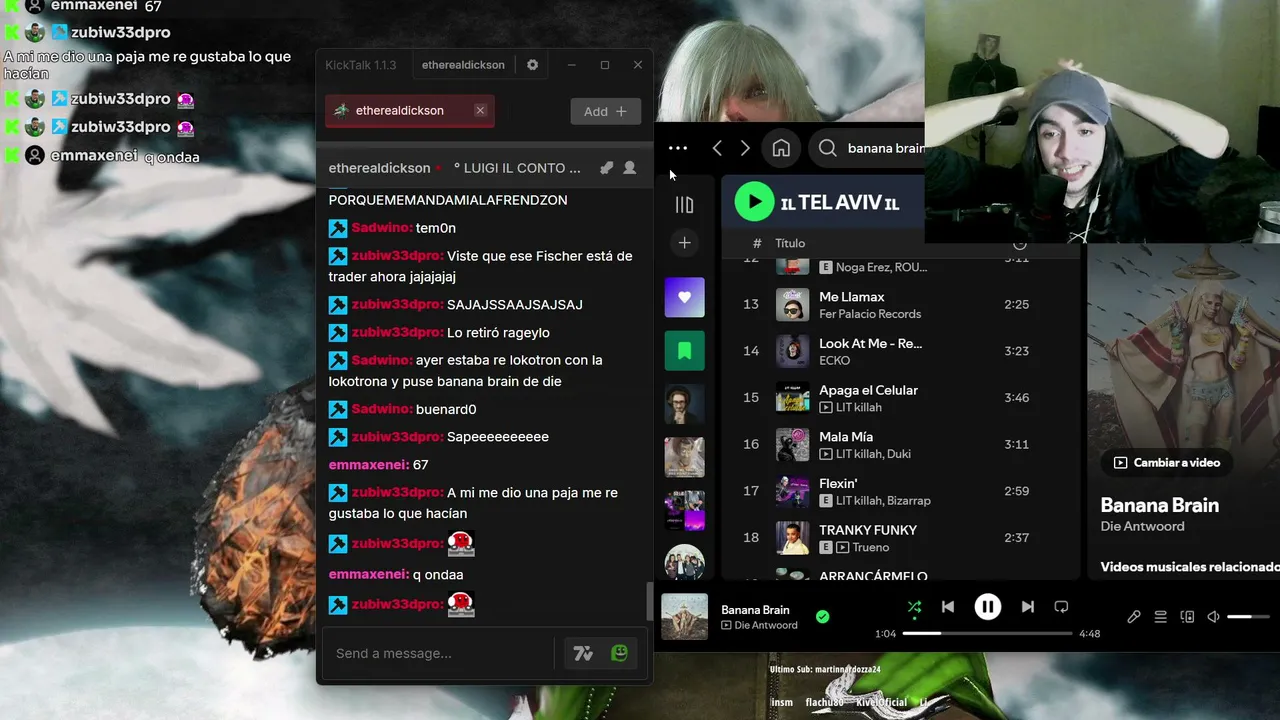Pause the current song
This screenshot has height=720, width=1280.
(987, 607)
